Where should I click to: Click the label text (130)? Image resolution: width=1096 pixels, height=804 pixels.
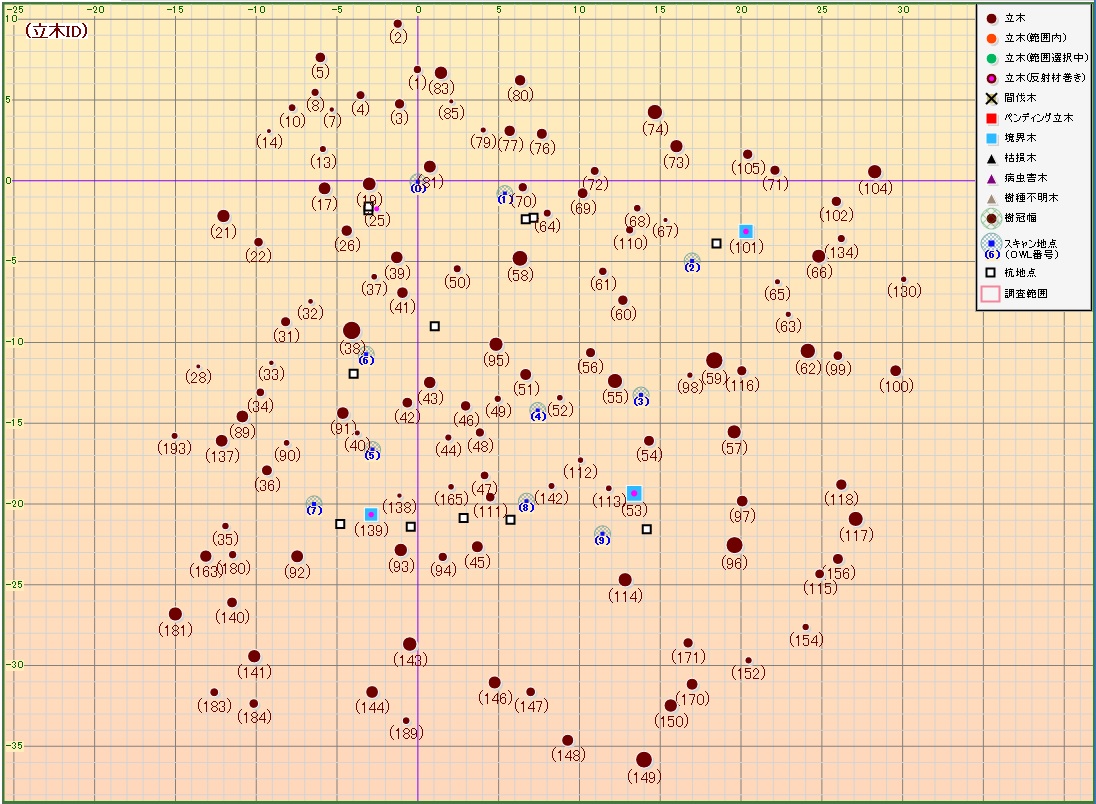pyautogui.click(x=904, y=291)
